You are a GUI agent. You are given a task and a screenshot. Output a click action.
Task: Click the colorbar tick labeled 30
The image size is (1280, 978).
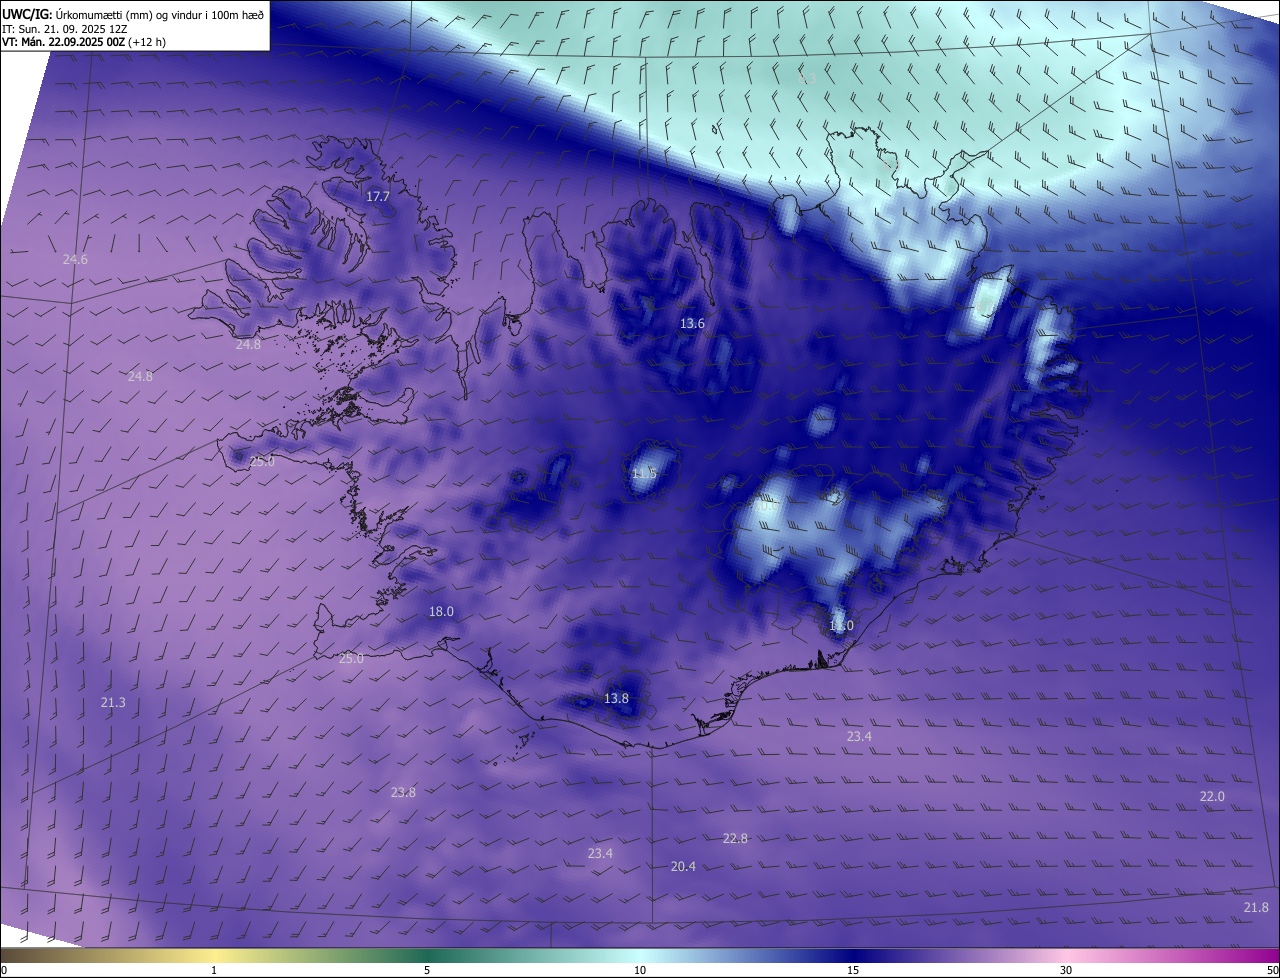point(1066,970)
